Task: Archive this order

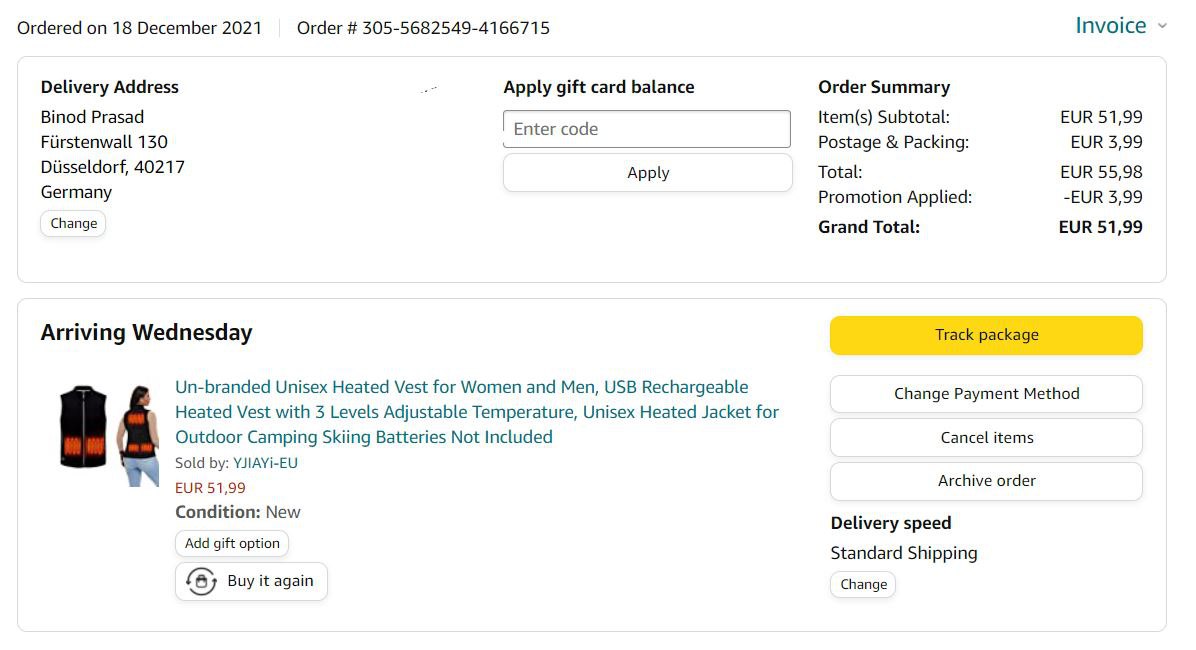Action: click(985, 481)
